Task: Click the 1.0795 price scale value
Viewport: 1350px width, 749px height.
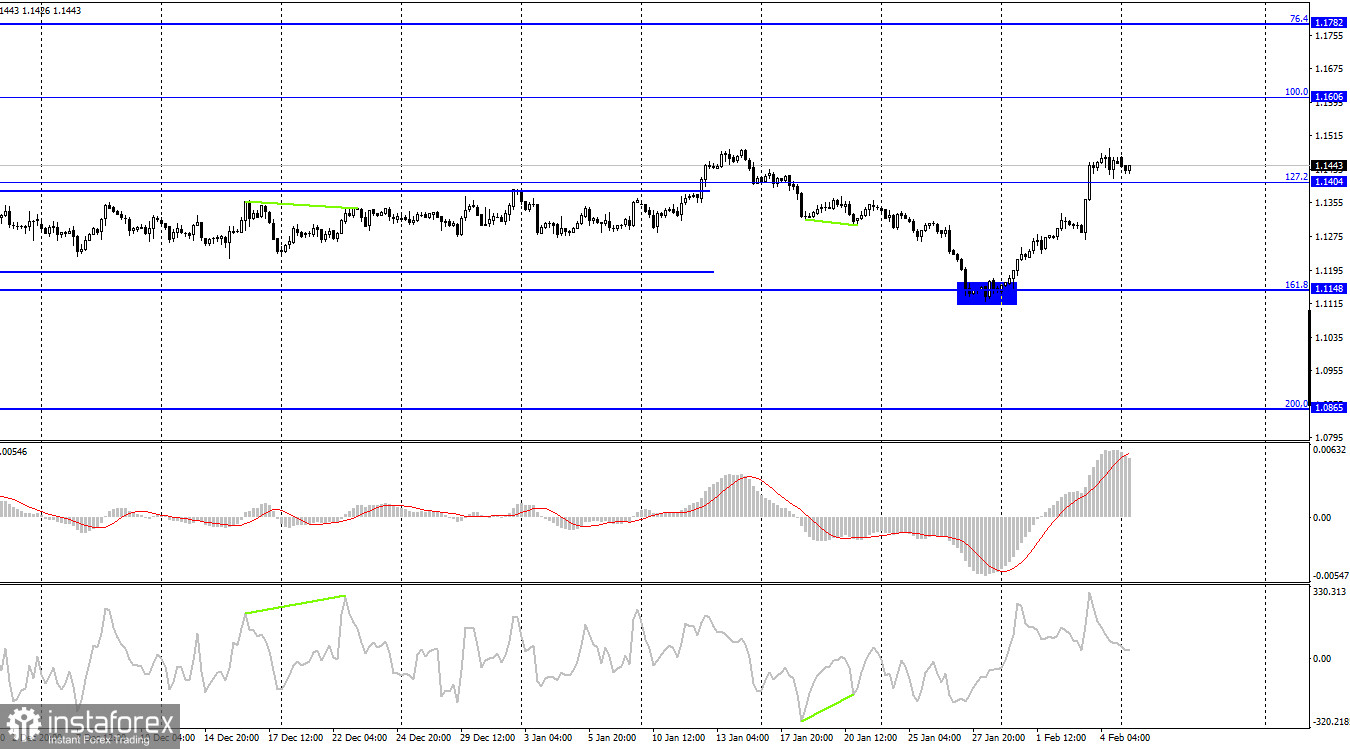Action: (1329, 438)
